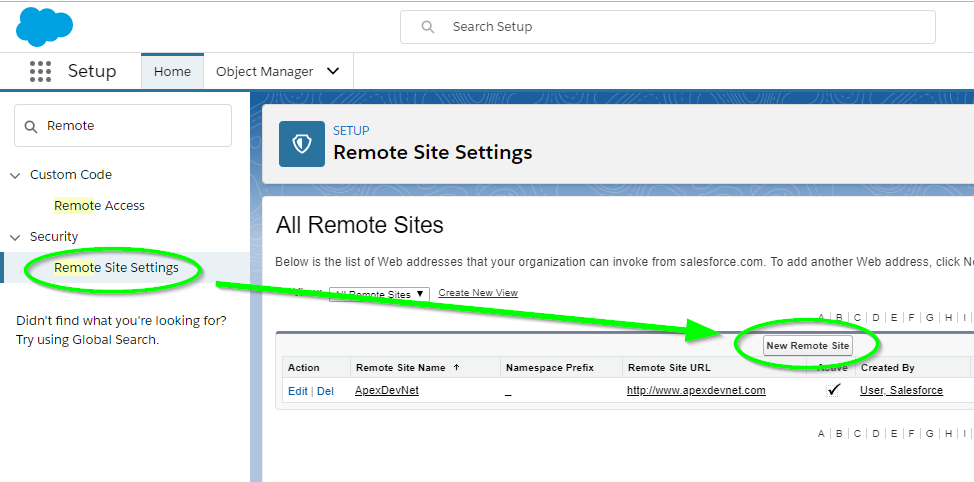974x482 pixels.
Task: Click the All Remote Sites heading
Action: (360, 225)
